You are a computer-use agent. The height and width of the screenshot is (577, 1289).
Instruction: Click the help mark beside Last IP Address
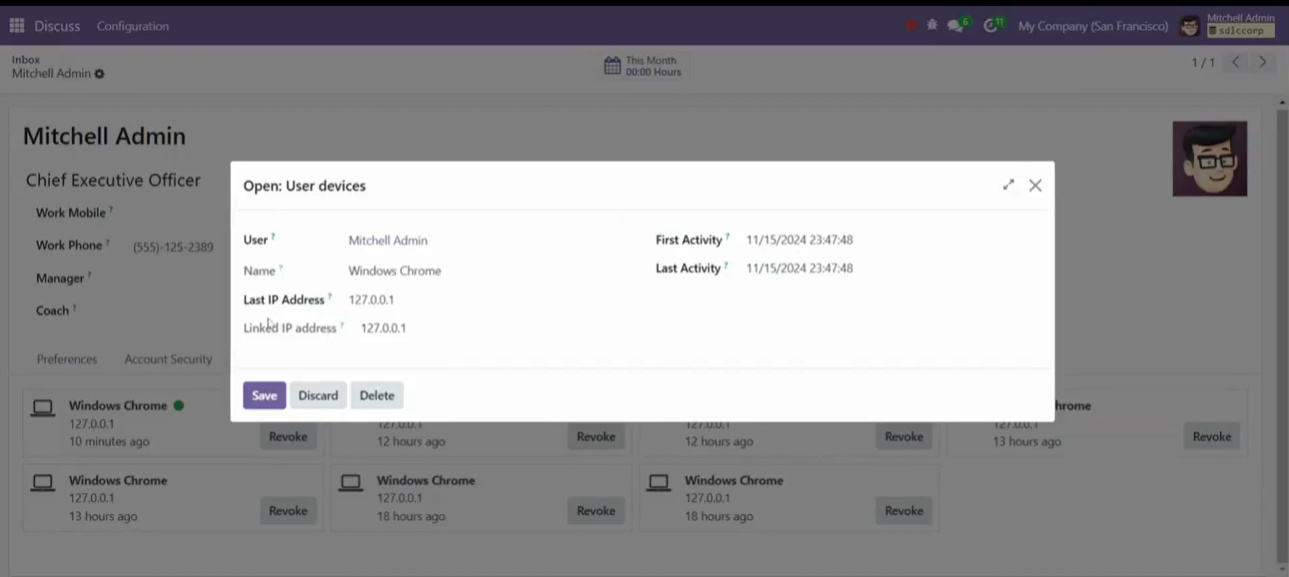pyautogui.click(x=330, y=296)
